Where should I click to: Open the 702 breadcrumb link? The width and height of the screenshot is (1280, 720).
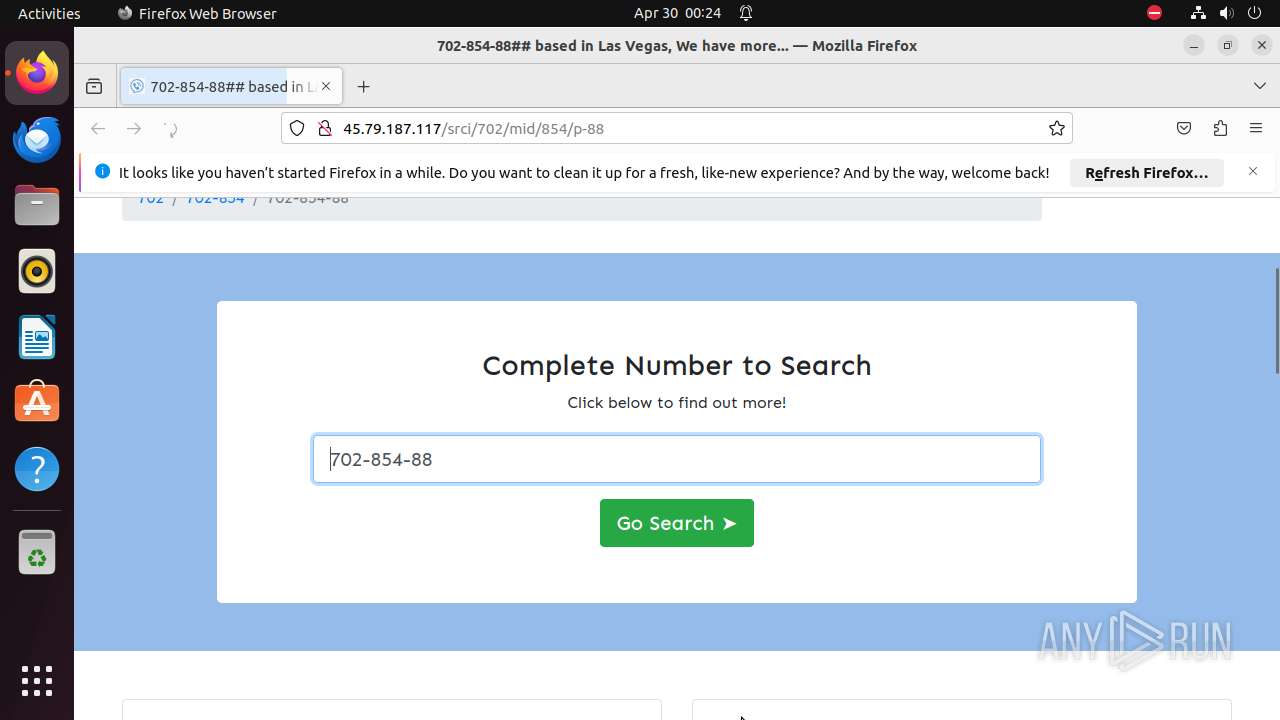[151, 199]
